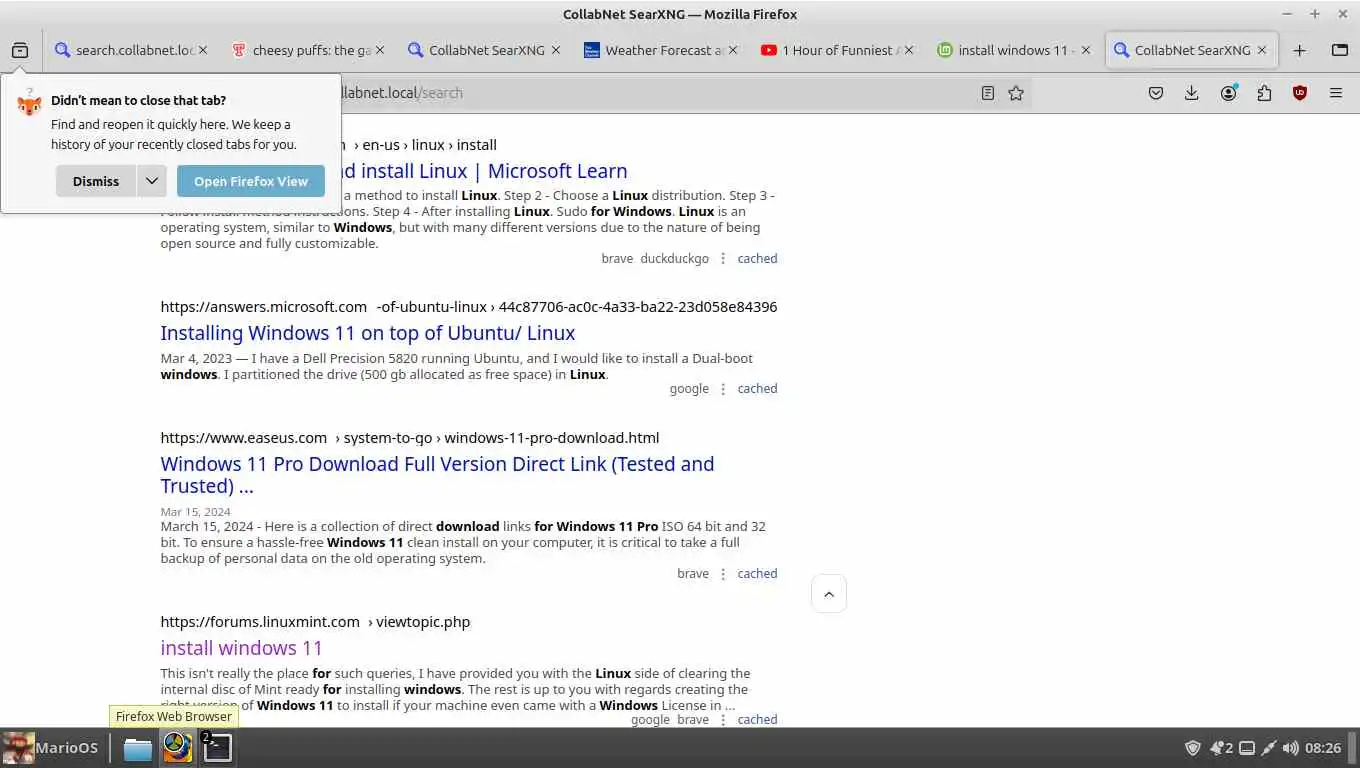Click the back-to-top arrow button
Screen dimensions: 1360x768
829,594
